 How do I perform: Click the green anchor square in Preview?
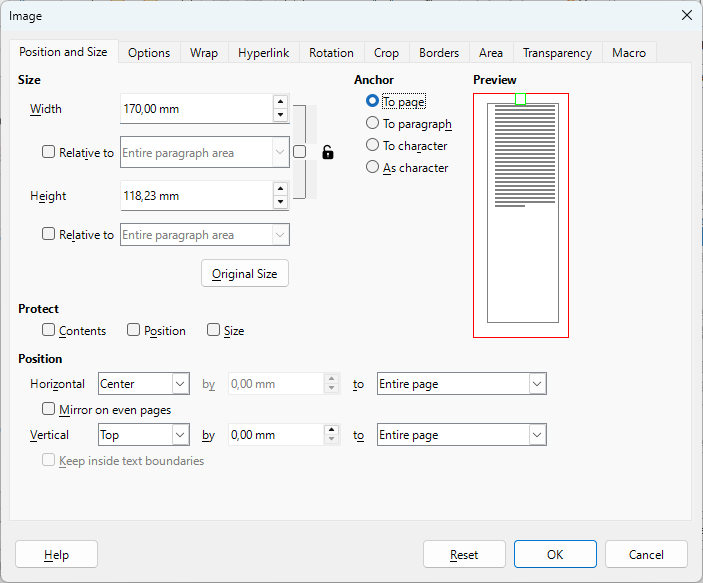pos(520,99)
